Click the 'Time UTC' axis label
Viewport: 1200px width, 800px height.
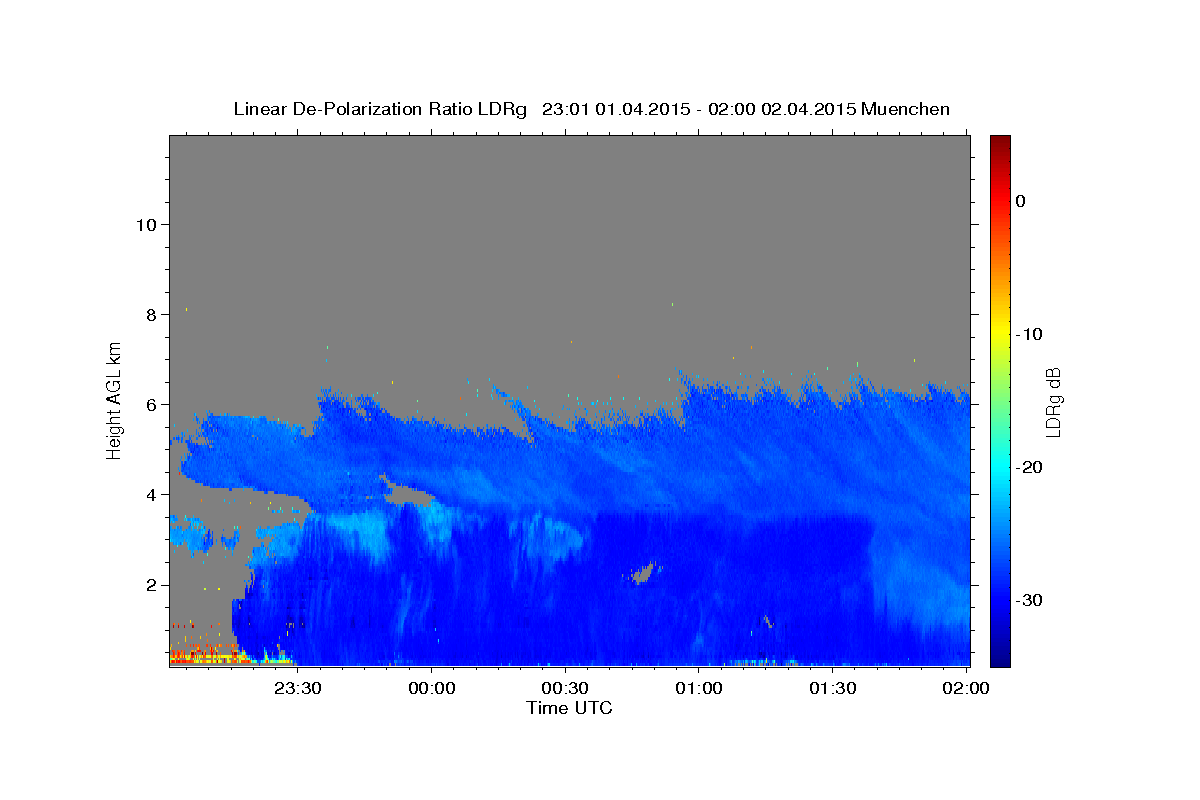[569, 708]
